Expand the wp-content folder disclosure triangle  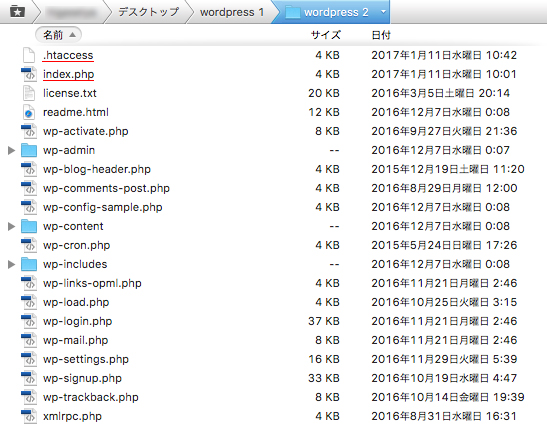12,226
